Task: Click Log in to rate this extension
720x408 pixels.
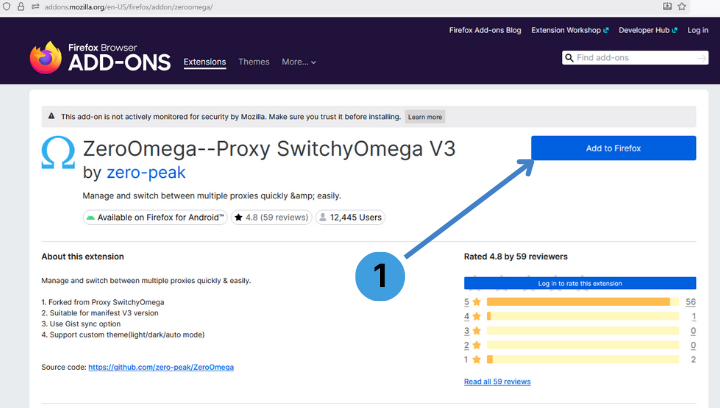Action: coord(580,283)
